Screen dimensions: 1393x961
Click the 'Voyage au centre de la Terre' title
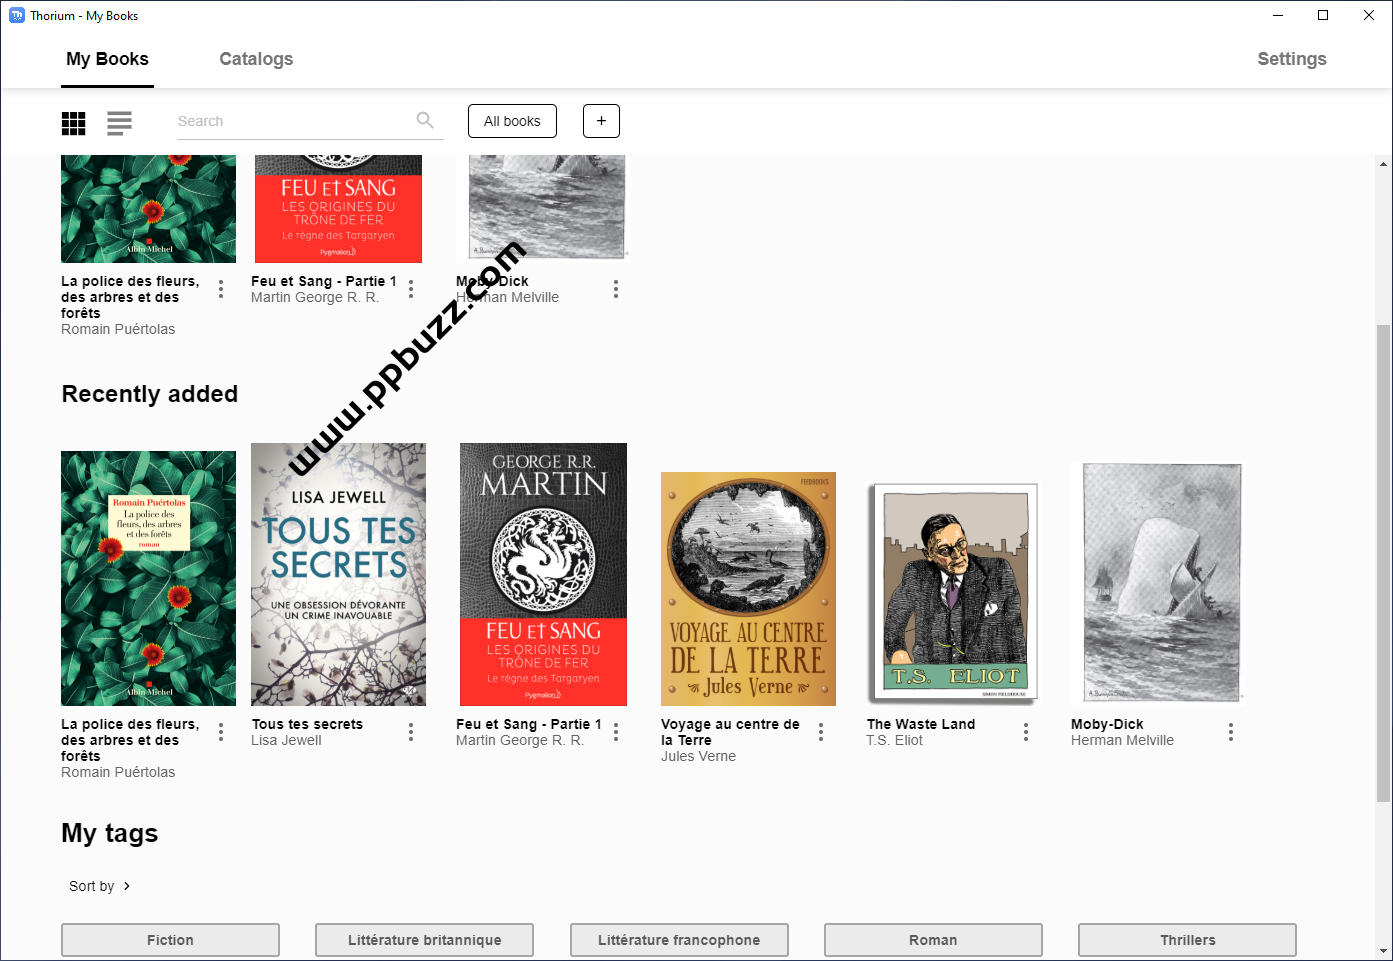(730, 732)
